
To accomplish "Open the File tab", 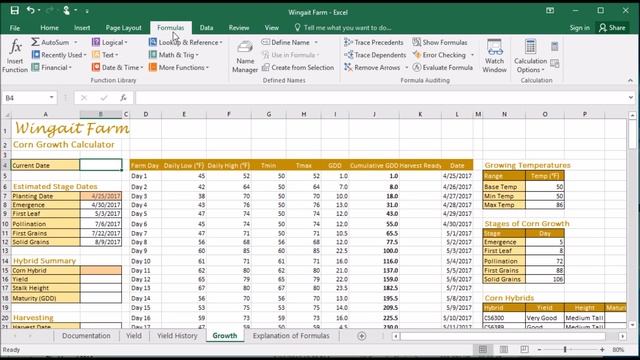I will (x=15, y=28).
